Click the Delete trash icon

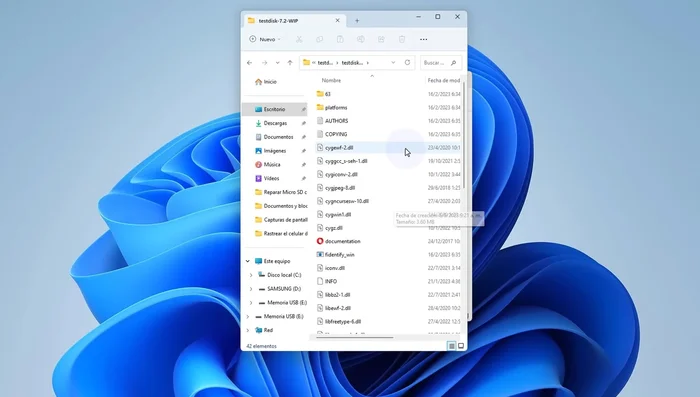(x=402, y=39)
